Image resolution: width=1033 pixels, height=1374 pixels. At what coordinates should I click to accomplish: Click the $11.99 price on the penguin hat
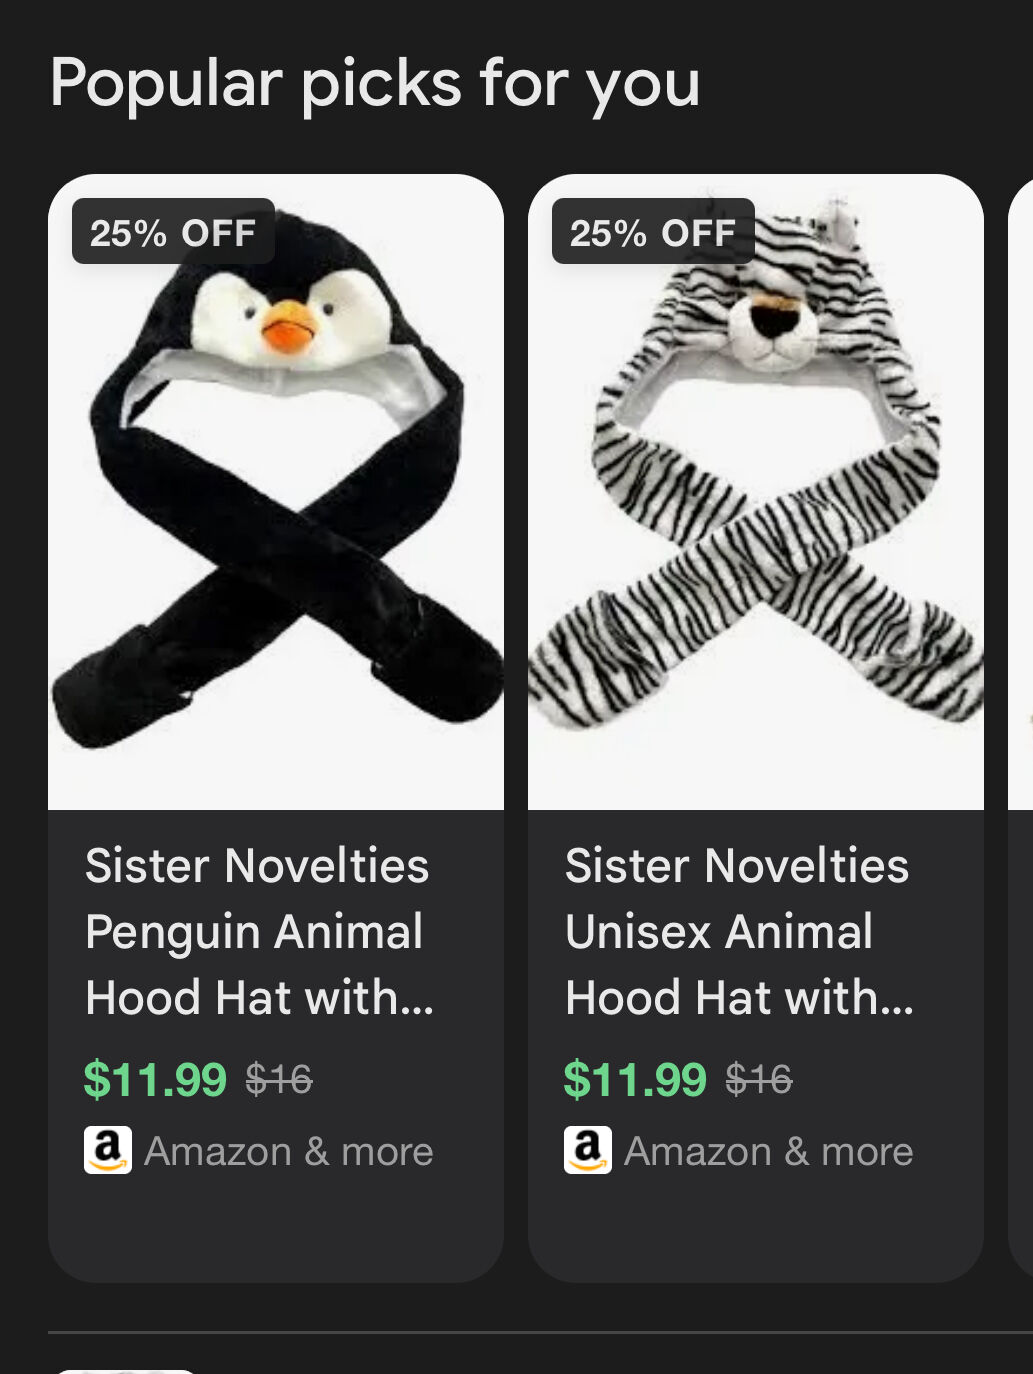click(x=155, y=1080)
